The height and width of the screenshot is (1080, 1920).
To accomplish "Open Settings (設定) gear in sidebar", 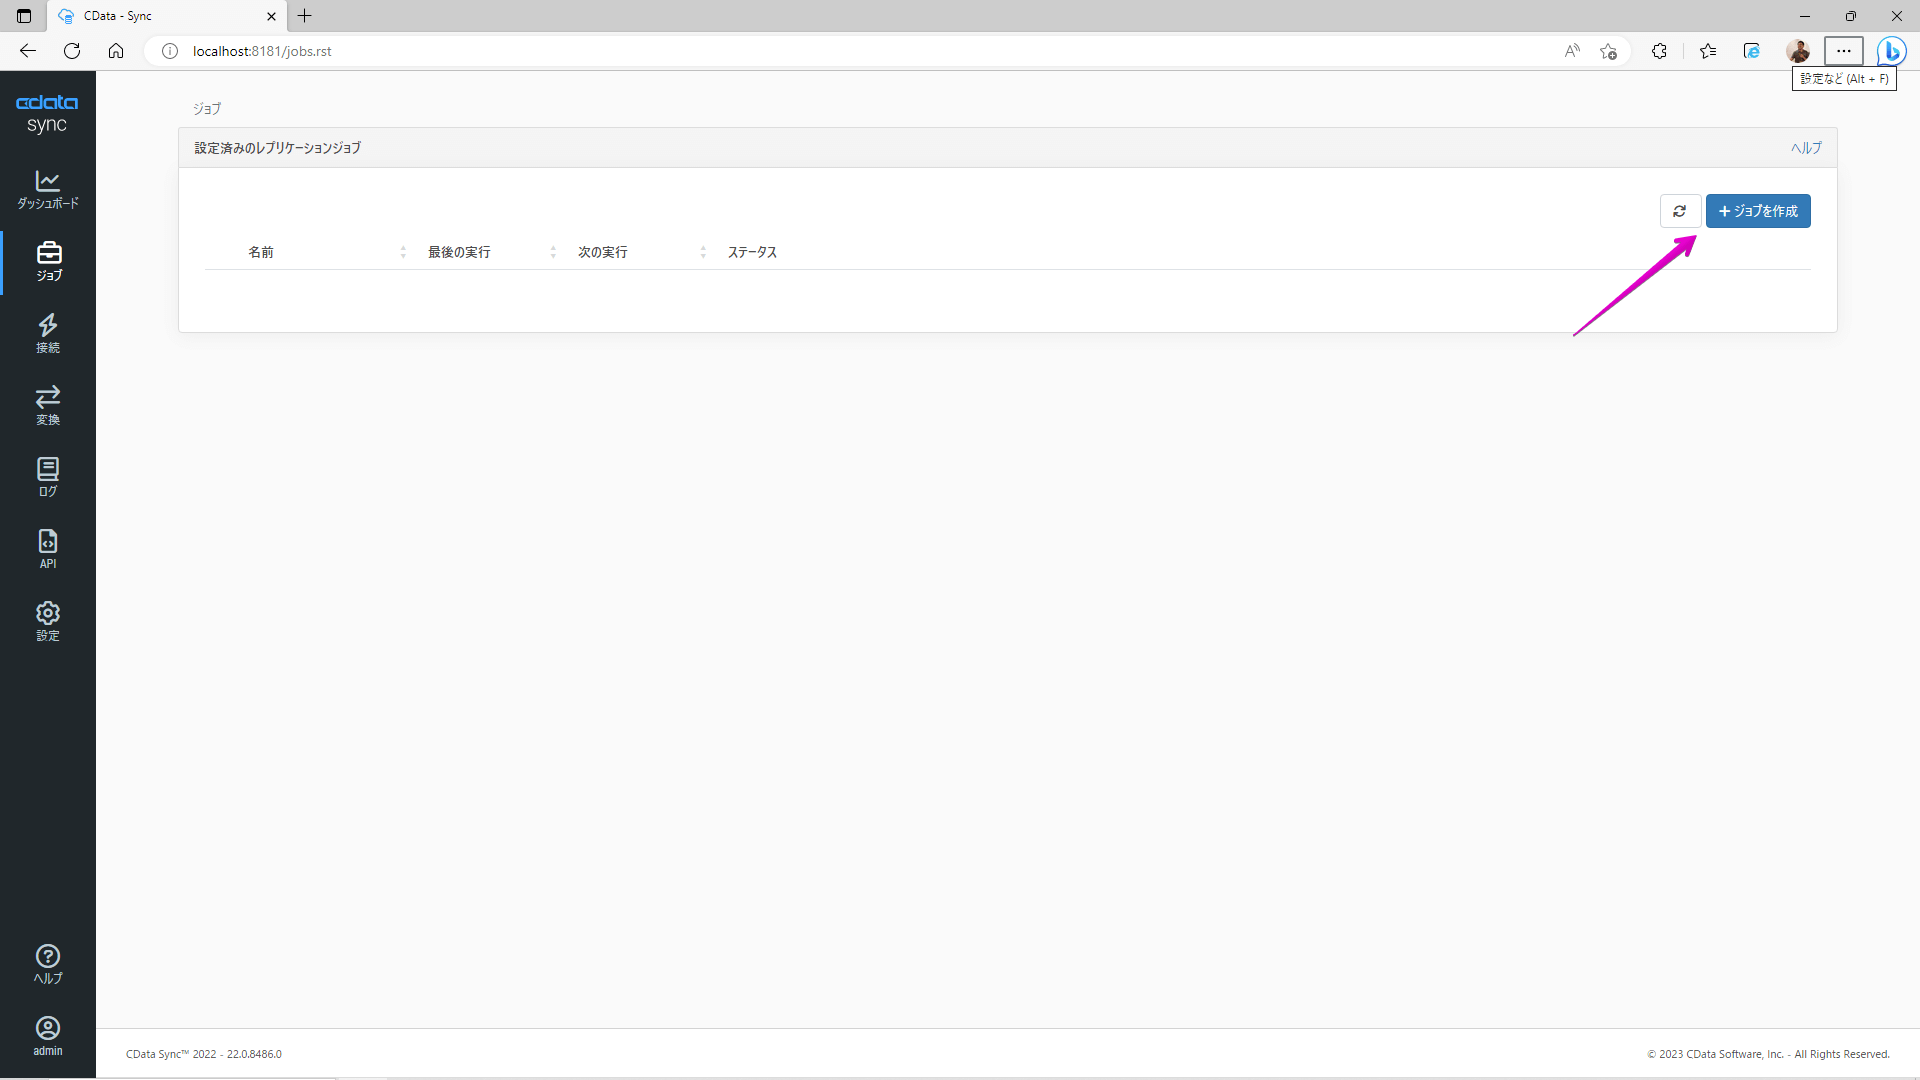I will click(x=47, y=621).
